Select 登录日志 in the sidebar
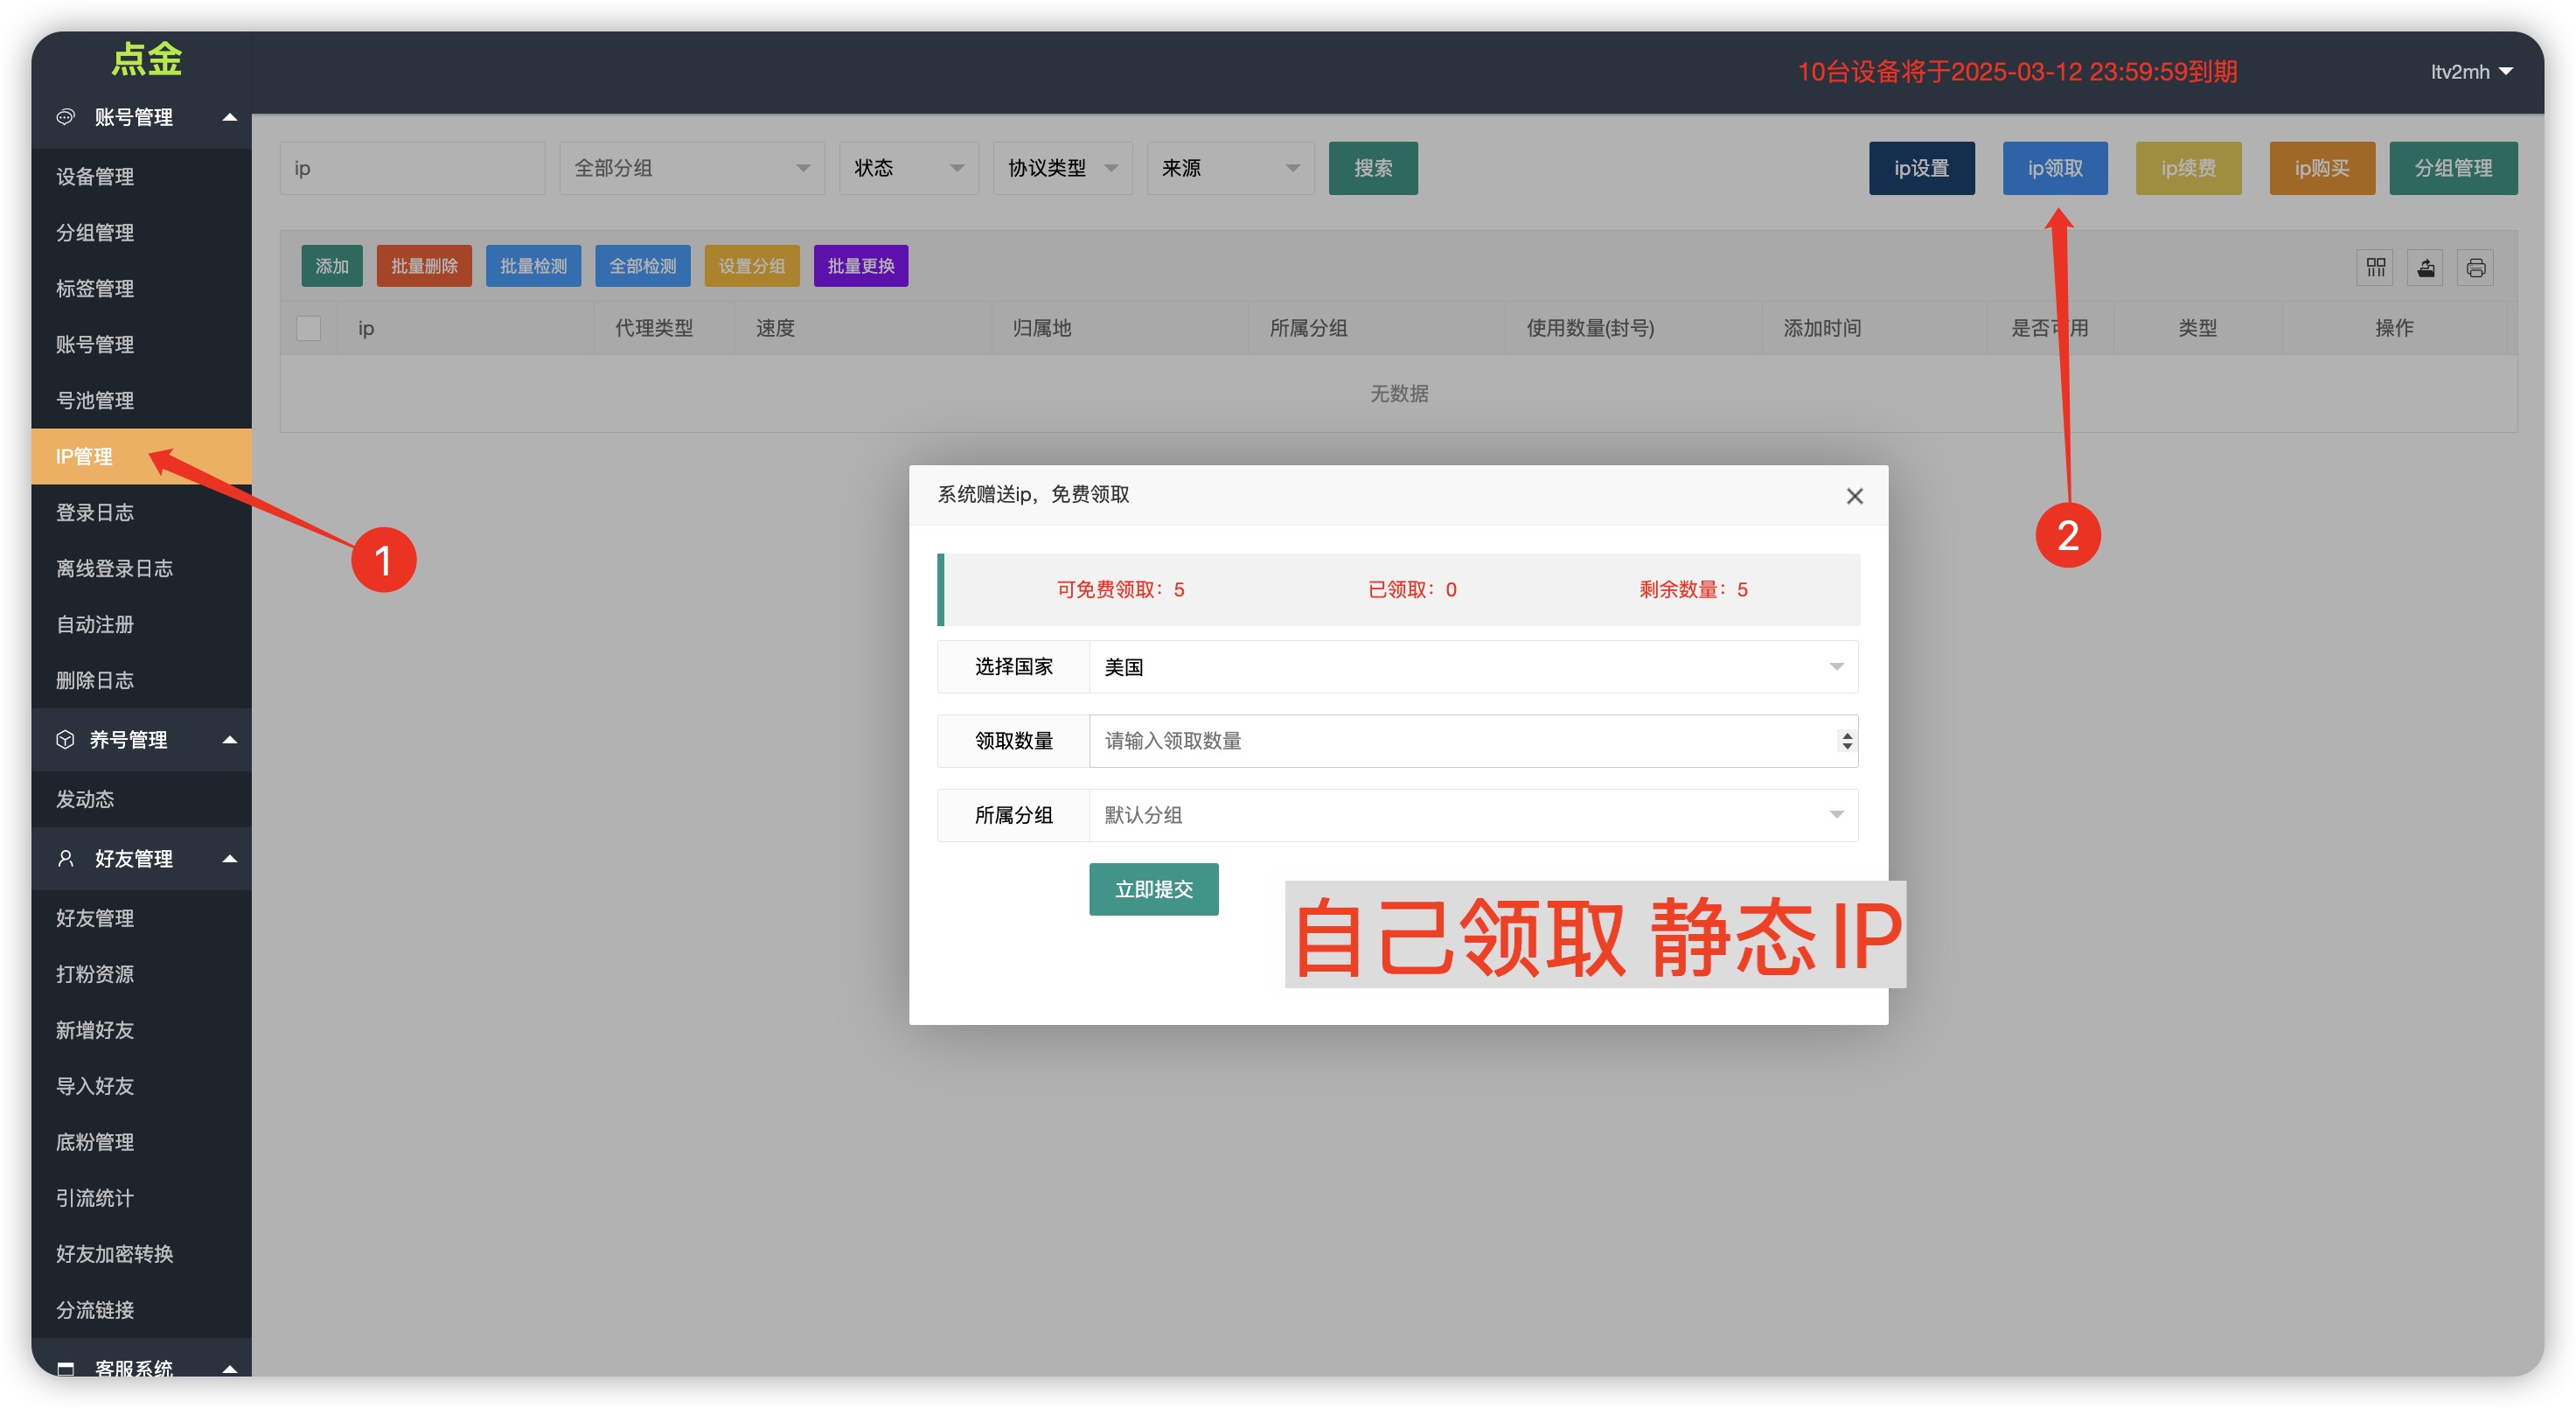Screen dimensions: 2576x1408 tap(95, 513)
